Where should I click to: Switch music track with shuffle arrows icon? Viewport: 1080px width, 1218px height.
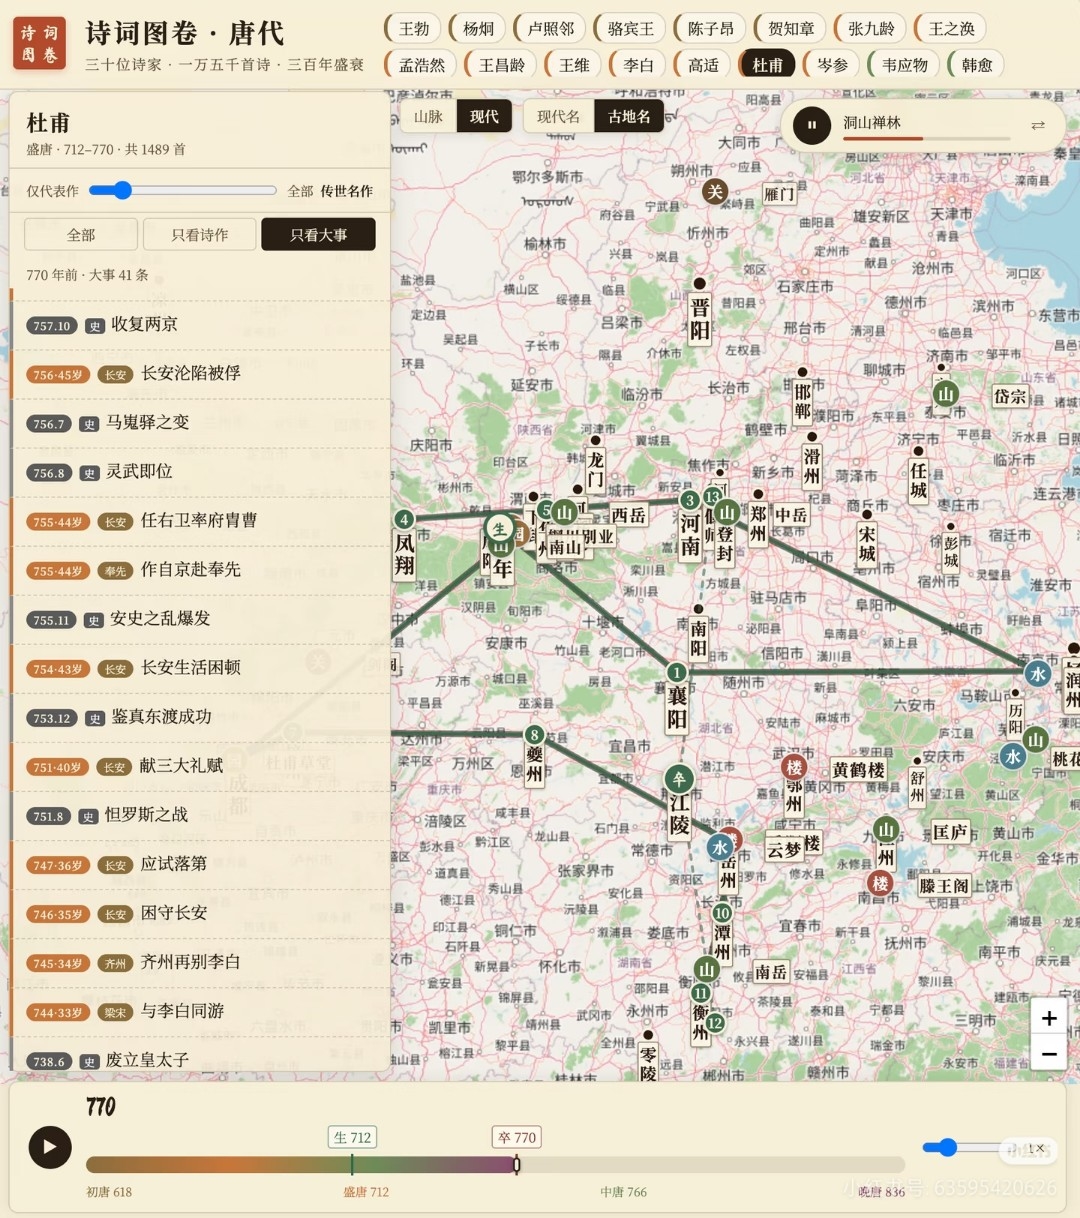pyautogui.click(x=1038, y=125)
